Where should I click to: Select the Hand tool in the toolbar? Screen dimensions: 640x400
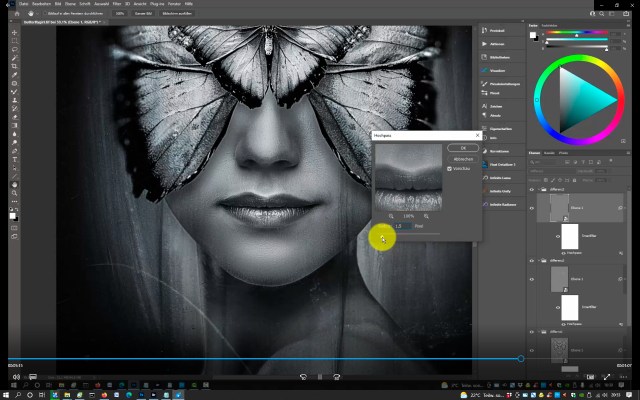[14, 185]
